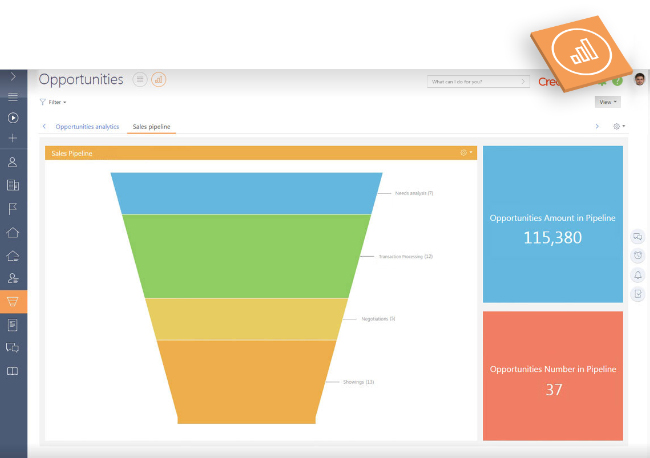Open the green help question mark icon

click(617, 81)
